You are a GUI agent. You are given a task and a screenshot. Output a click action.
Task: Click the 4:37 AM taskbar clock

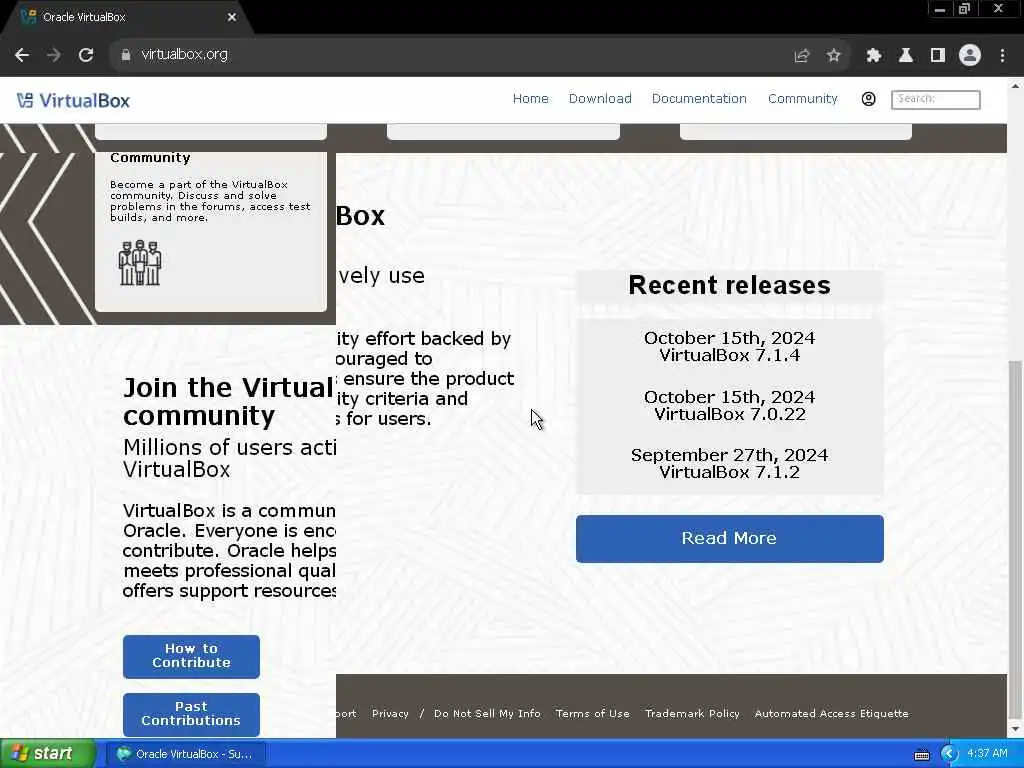point(987,754)
